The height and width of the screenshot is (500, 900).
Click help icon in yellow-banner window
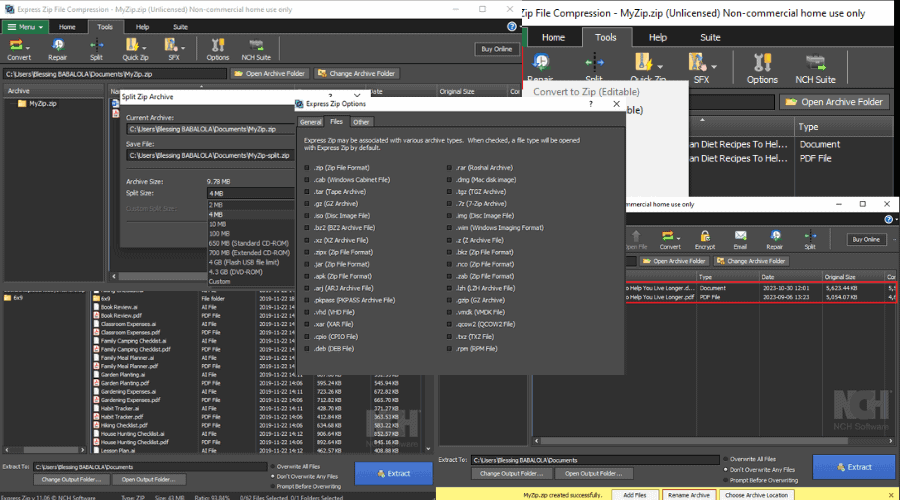pos(889,219)
